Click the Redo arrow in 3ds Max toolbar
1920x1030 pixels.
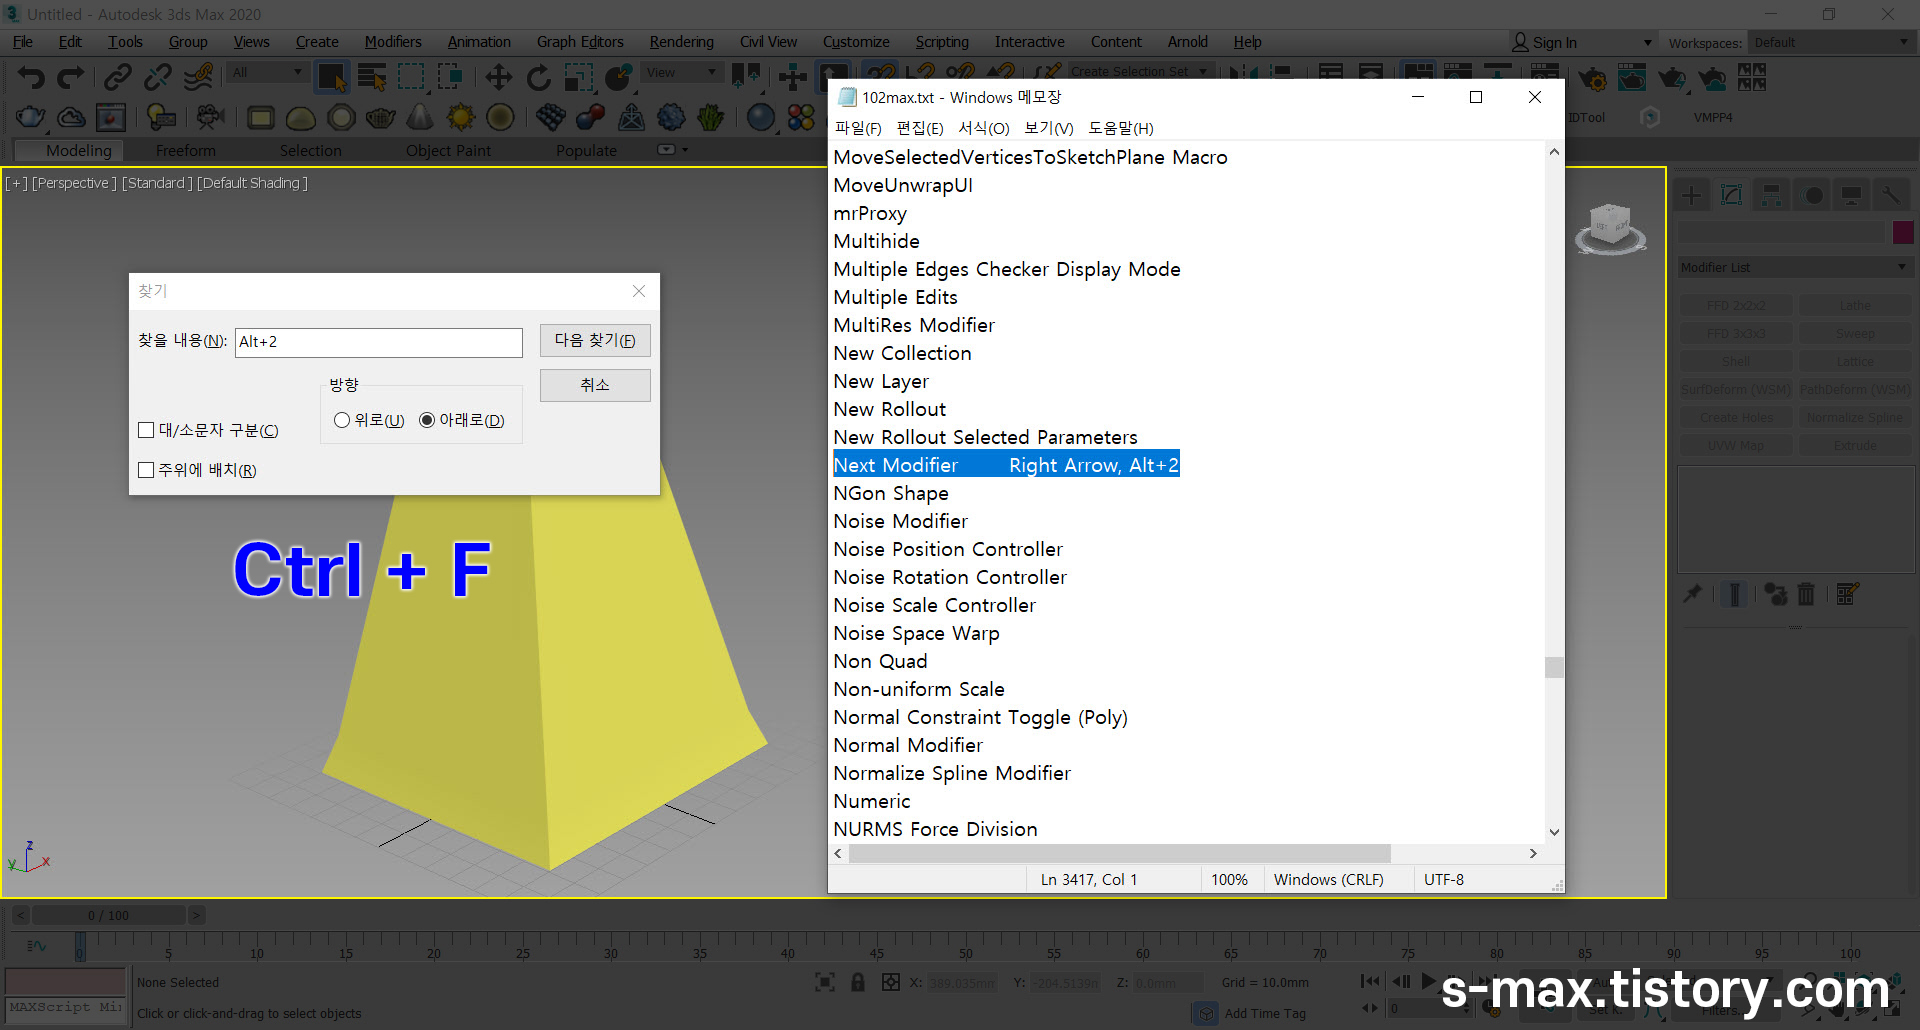[71, 77]
